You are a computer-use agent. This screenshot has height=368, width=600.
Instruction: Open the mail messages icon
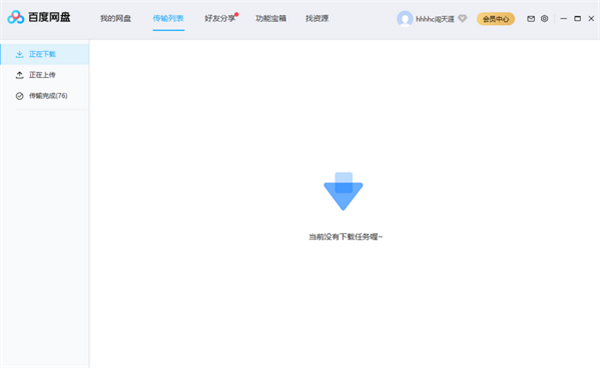pos(531,18)
